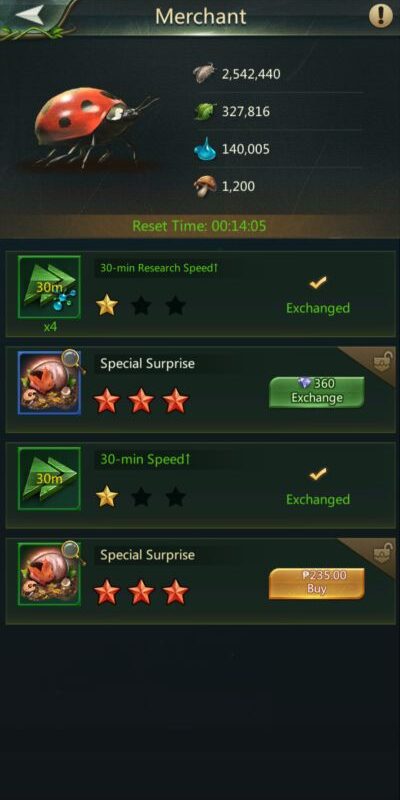
Task: Select the blue water droplet icon
Action: coord(205,148)
